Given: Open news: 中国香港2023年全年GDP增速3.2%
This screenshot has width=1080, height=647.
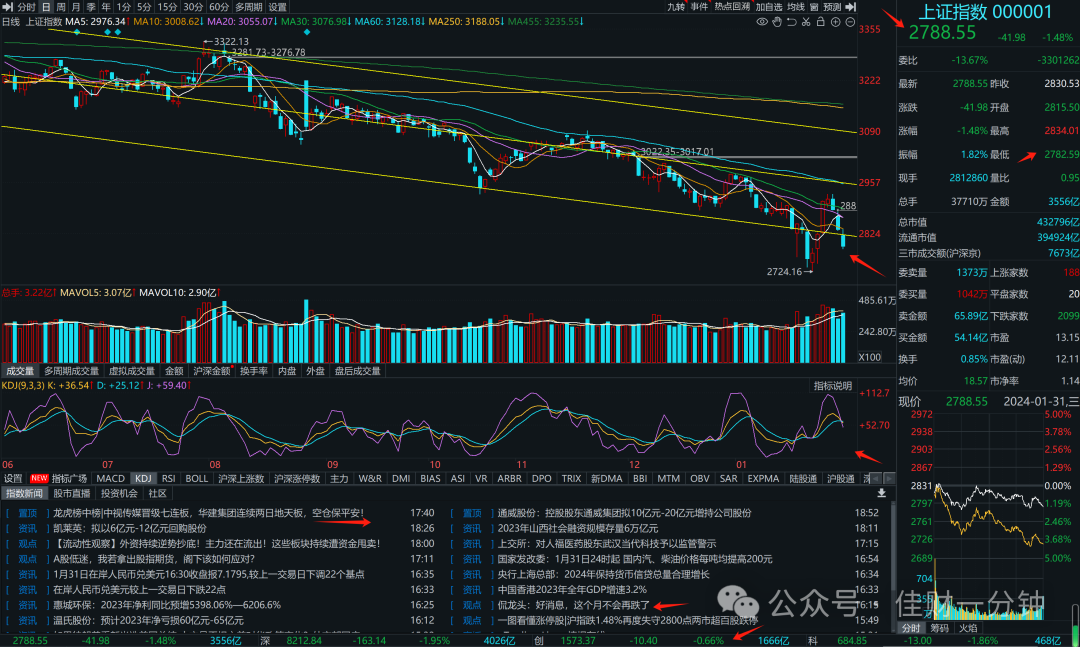Looking at the screenshot, I should 572,590.
